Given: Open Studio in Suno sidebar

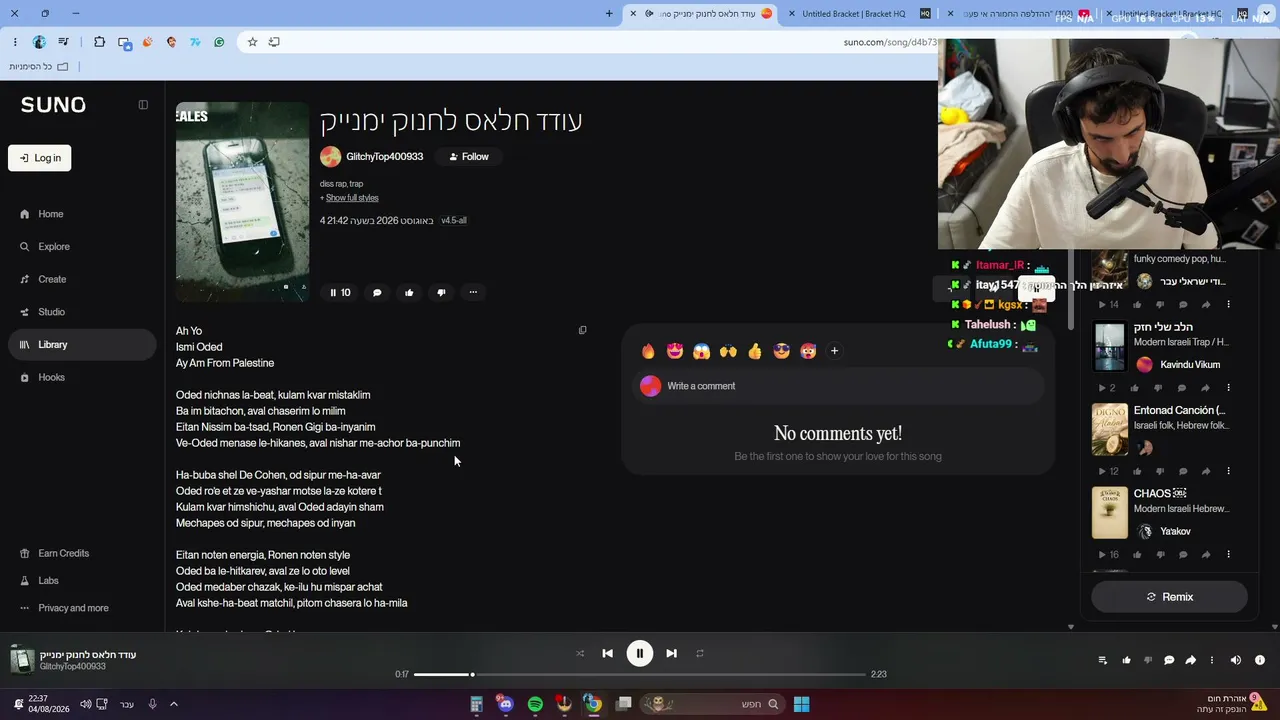Looking at the screenshot, I should (x=82, y=312).
